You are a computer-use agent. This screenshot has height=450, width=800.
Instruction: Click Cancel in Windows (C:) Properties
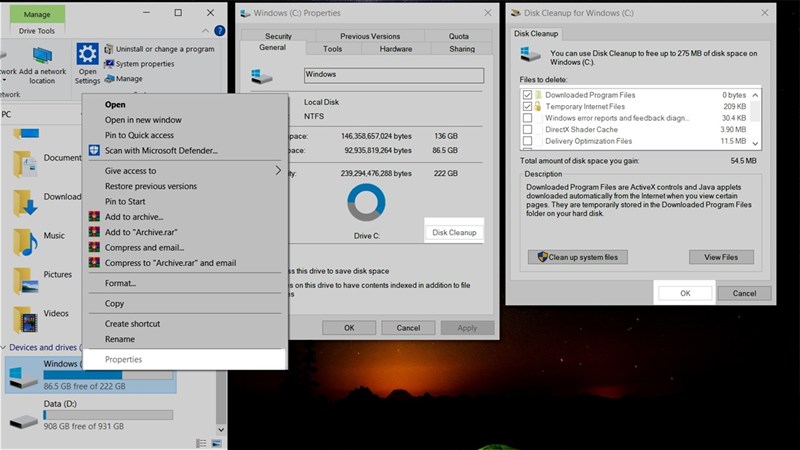point(408,328)
